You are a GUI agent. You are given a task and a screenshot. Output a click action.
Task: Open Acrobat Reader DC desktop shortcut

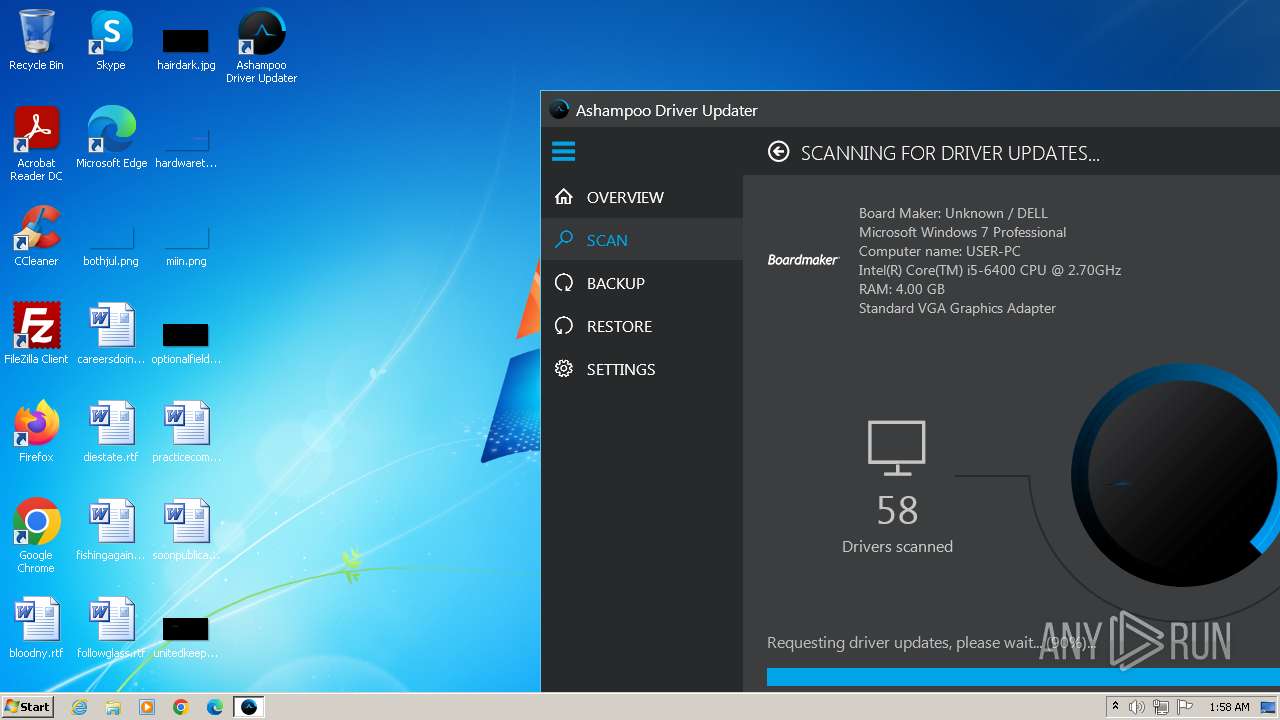point(36,145)
